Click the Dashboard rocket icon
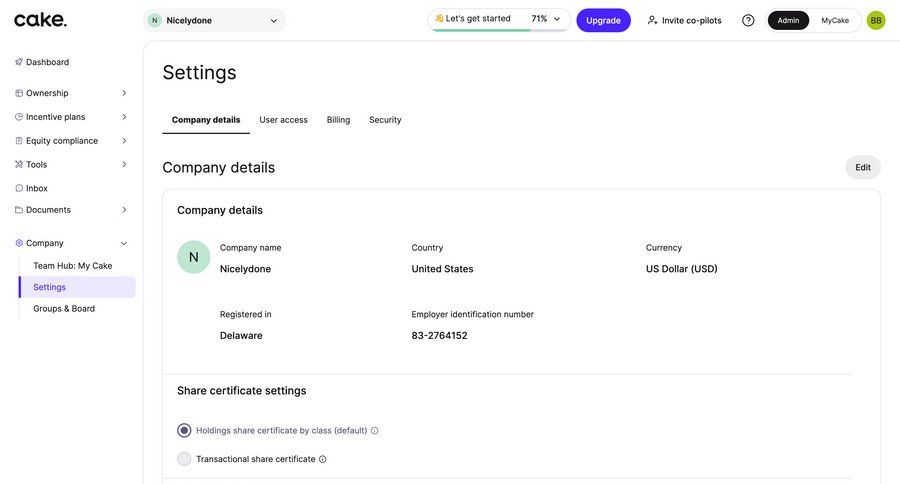This screenshot has height=484, width=900. coord(19,62)
